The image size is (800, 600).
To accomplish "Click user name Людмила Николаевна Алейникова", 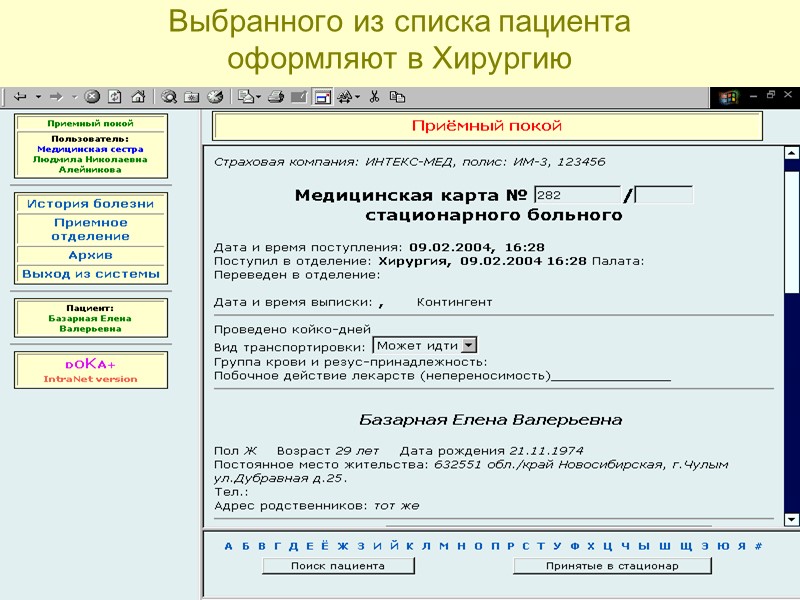I will pos(90,164).
